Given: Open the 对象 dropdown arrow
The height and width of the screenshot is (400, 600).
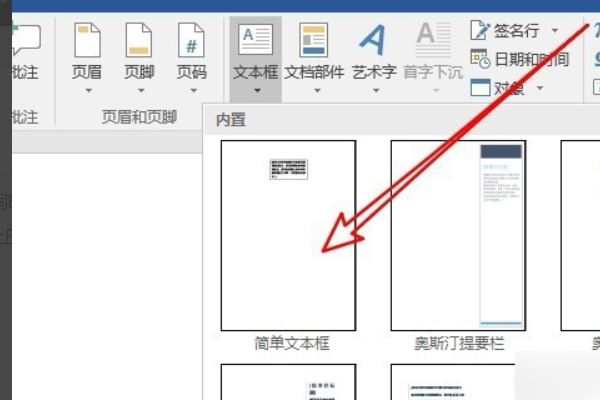Looking at the screenshot, I should click(540, 88).
